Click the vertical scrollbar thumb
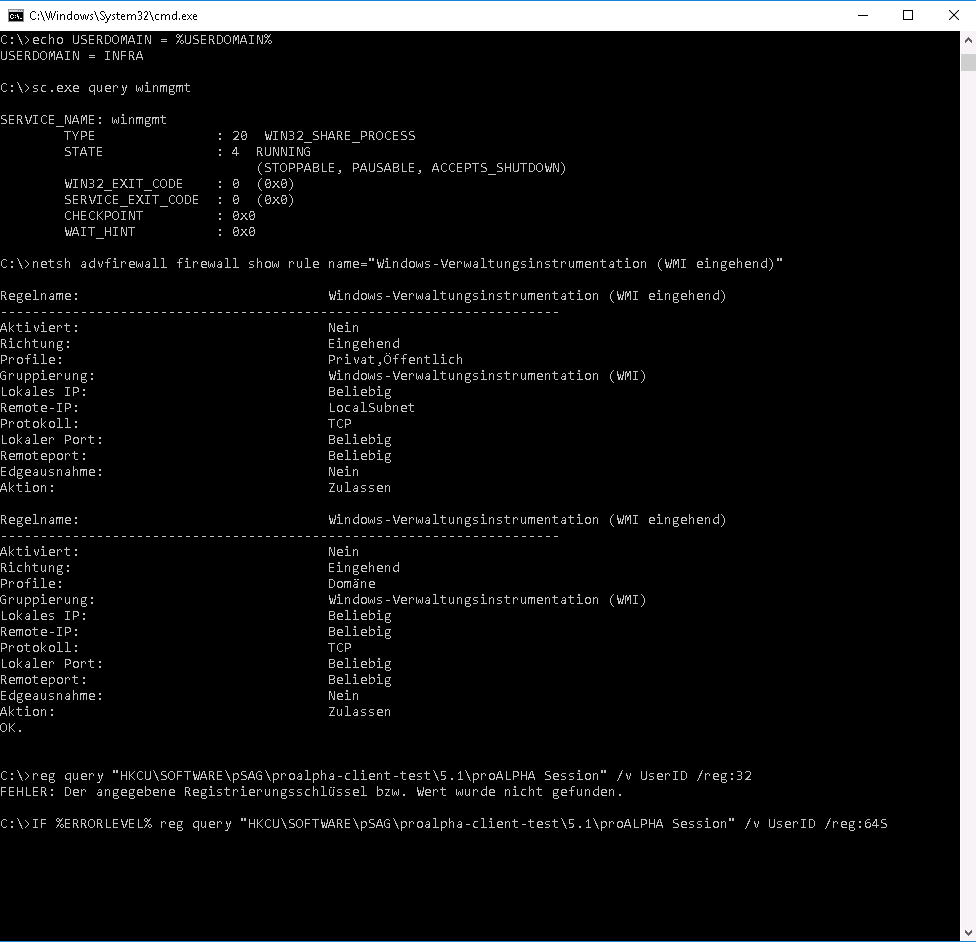Image resolution: width=976 pixels, height=942 pixels. [x=967, y=62]
